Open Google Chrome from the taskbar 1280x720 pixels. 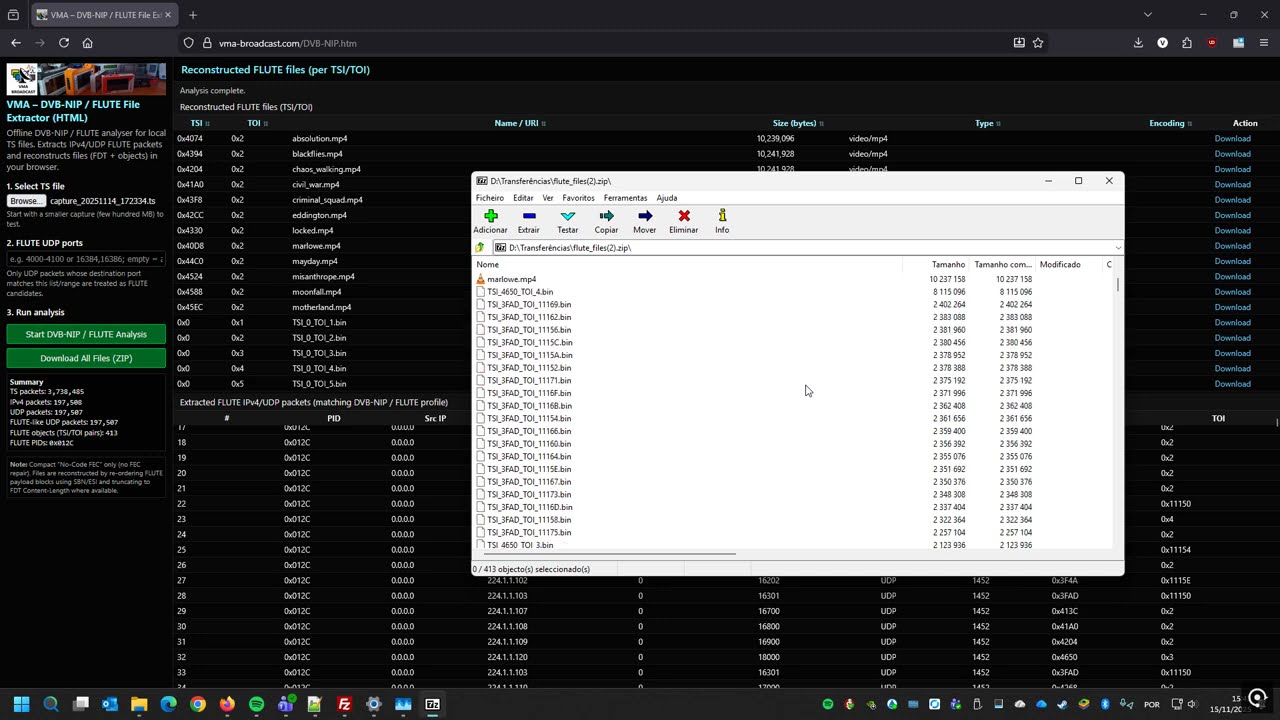click(x=198, y=705)
